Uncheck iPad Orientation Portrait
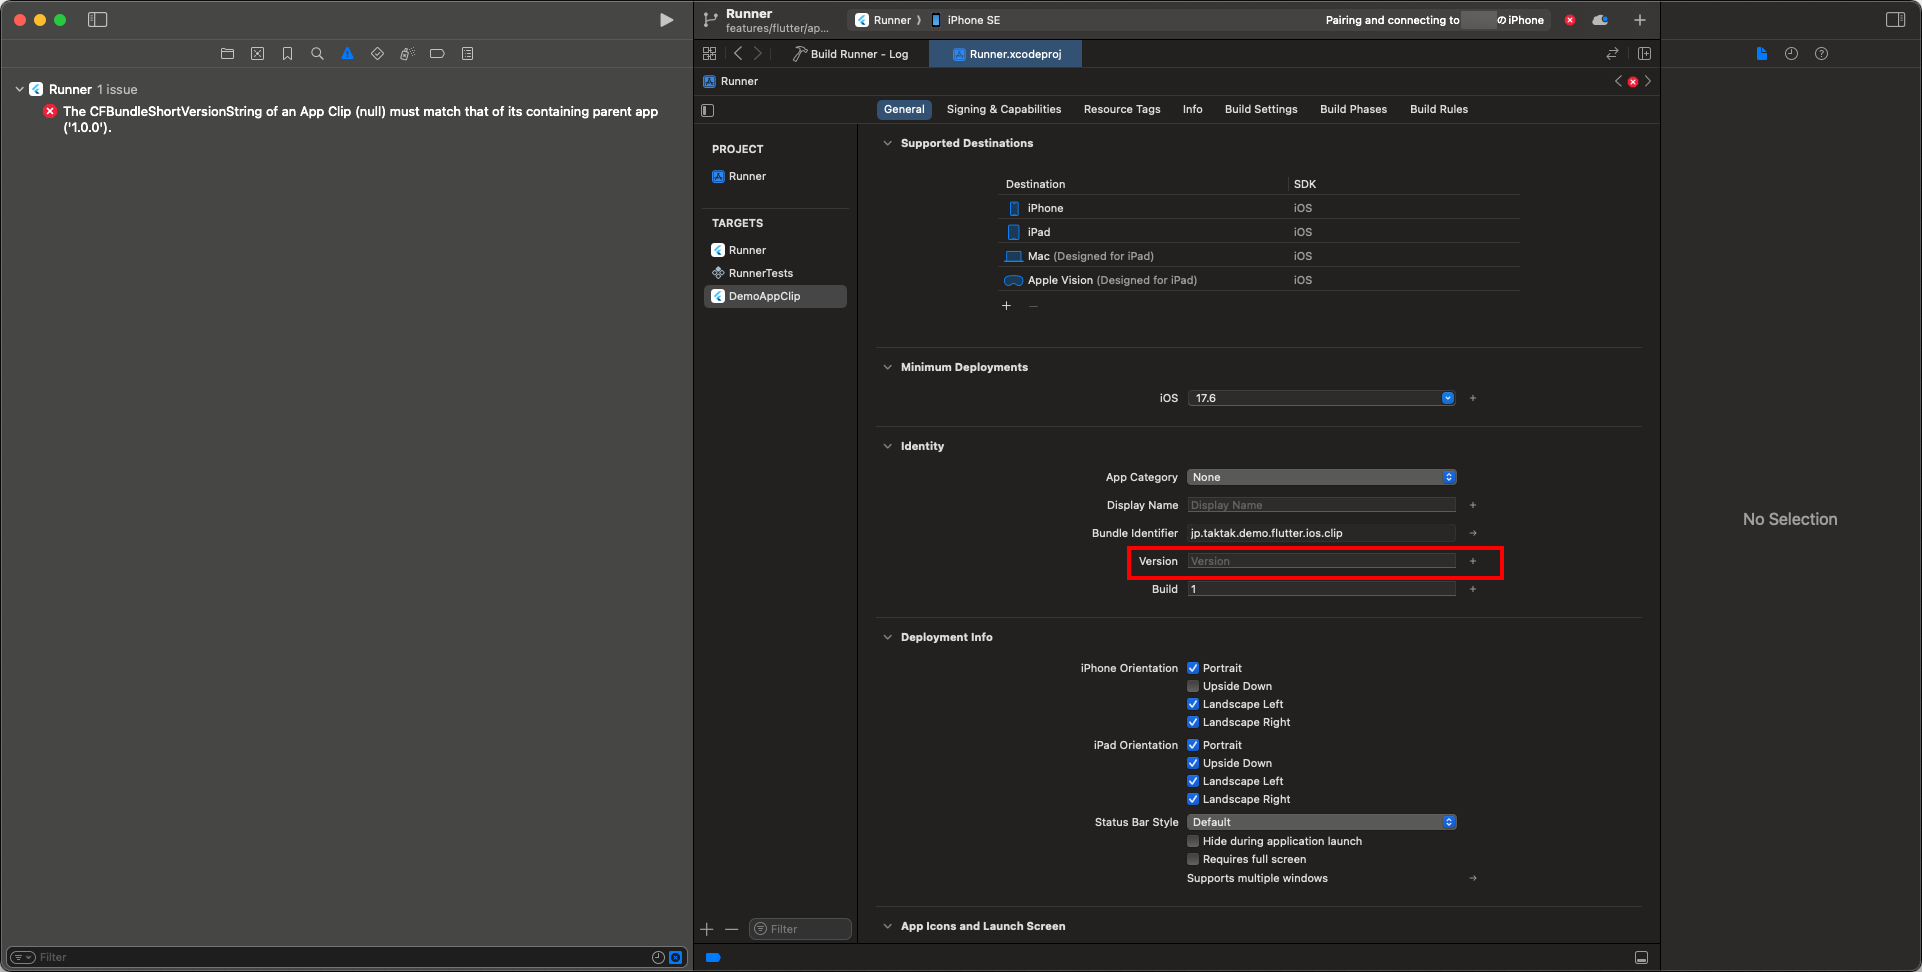Image resolution: width=1922 pixels, height=972 pixels. 1193,745
